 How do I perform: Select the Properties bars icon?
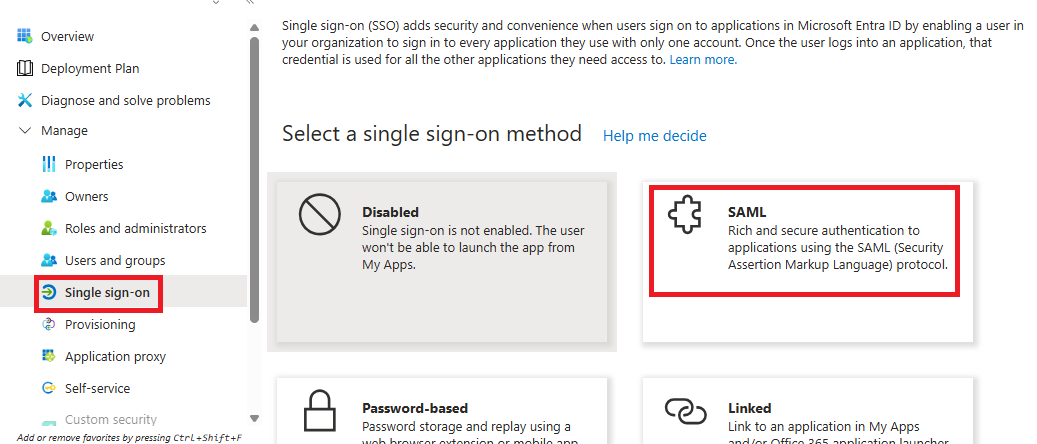(x=48, y=164)
